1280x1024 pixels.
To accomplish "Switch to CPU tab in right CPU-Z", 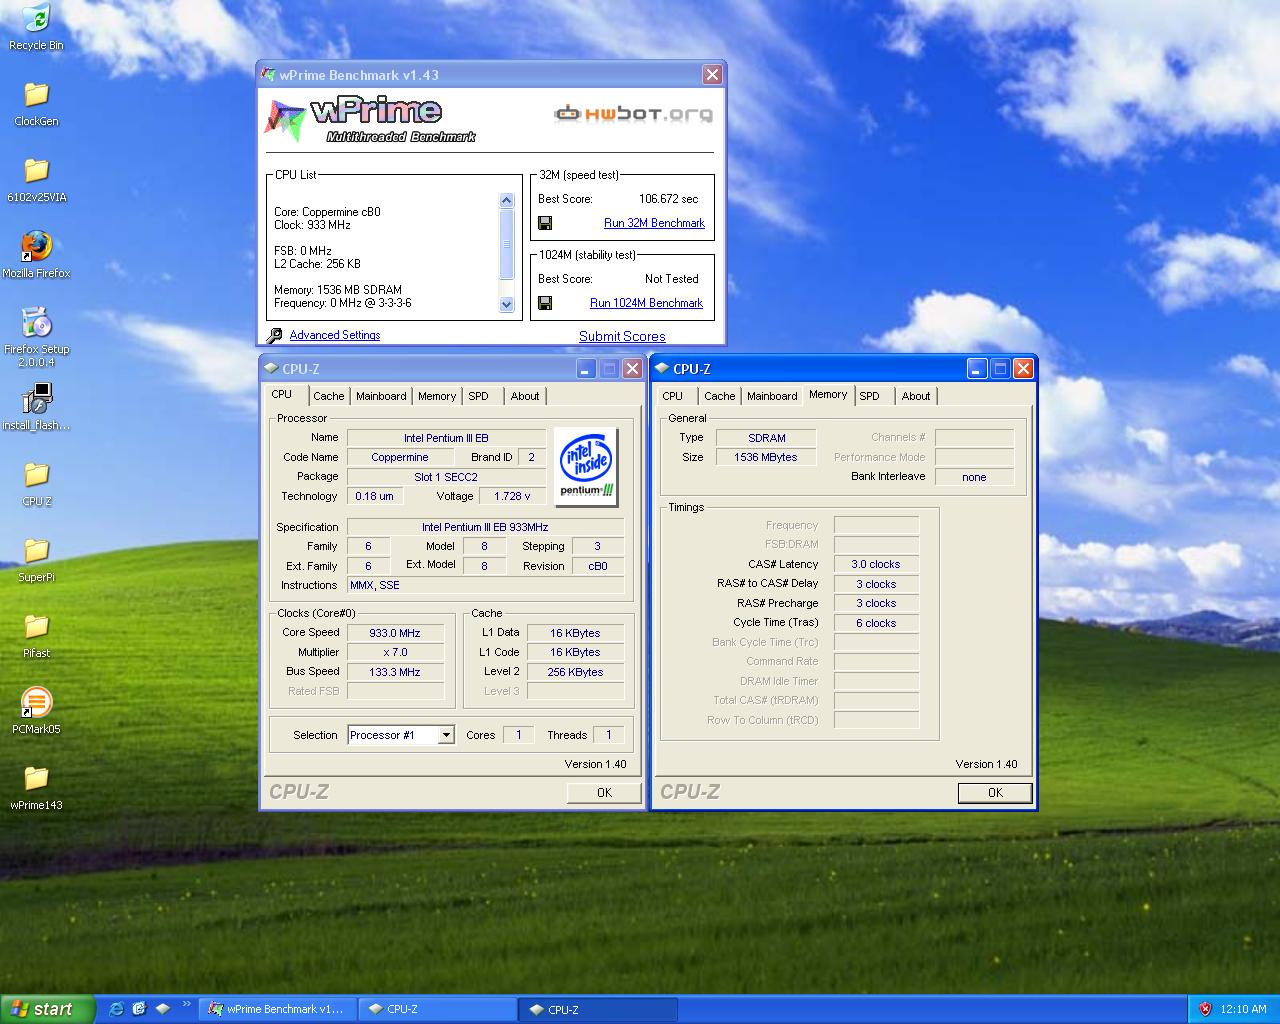I will [x=673, y=396].
